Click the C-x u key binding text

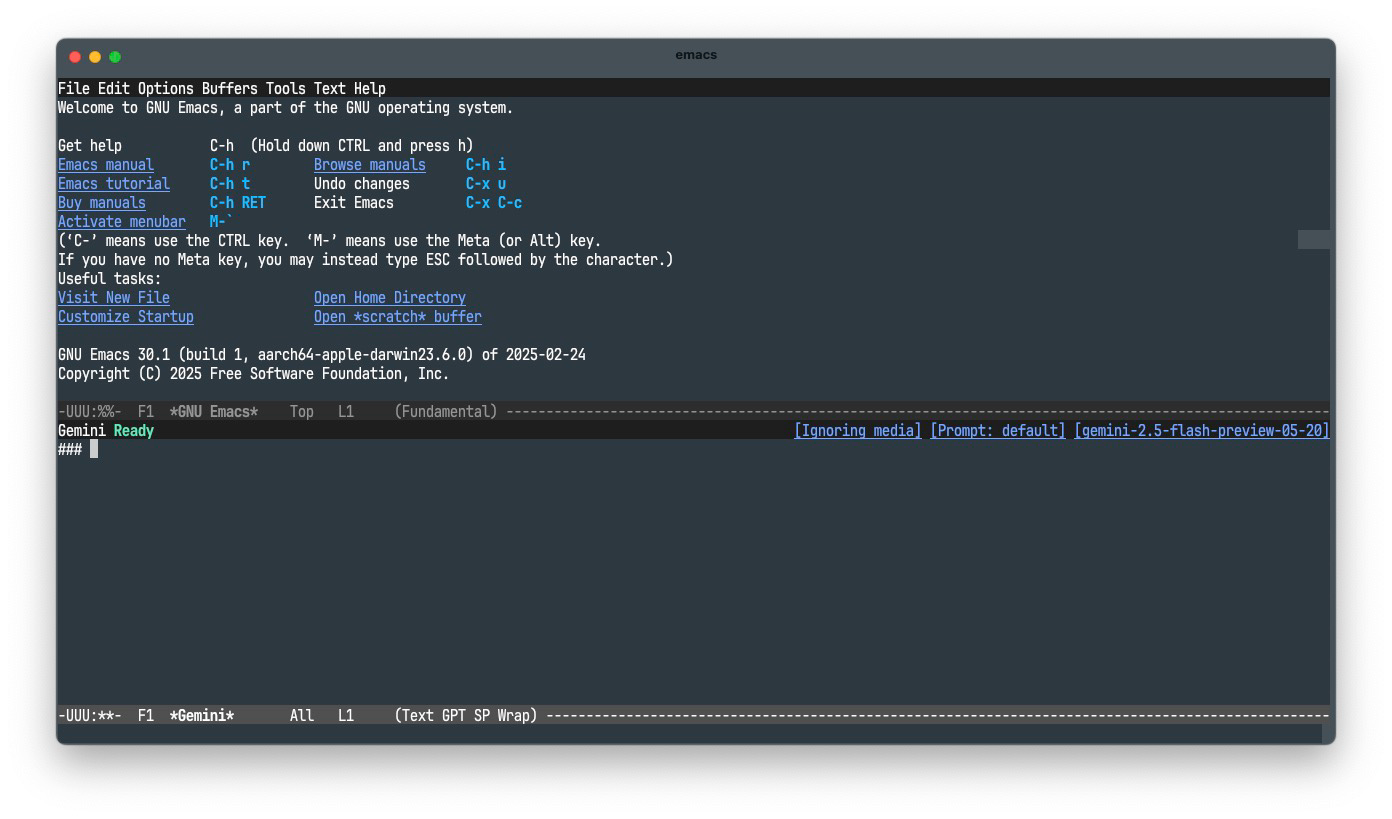pos(486,184)
